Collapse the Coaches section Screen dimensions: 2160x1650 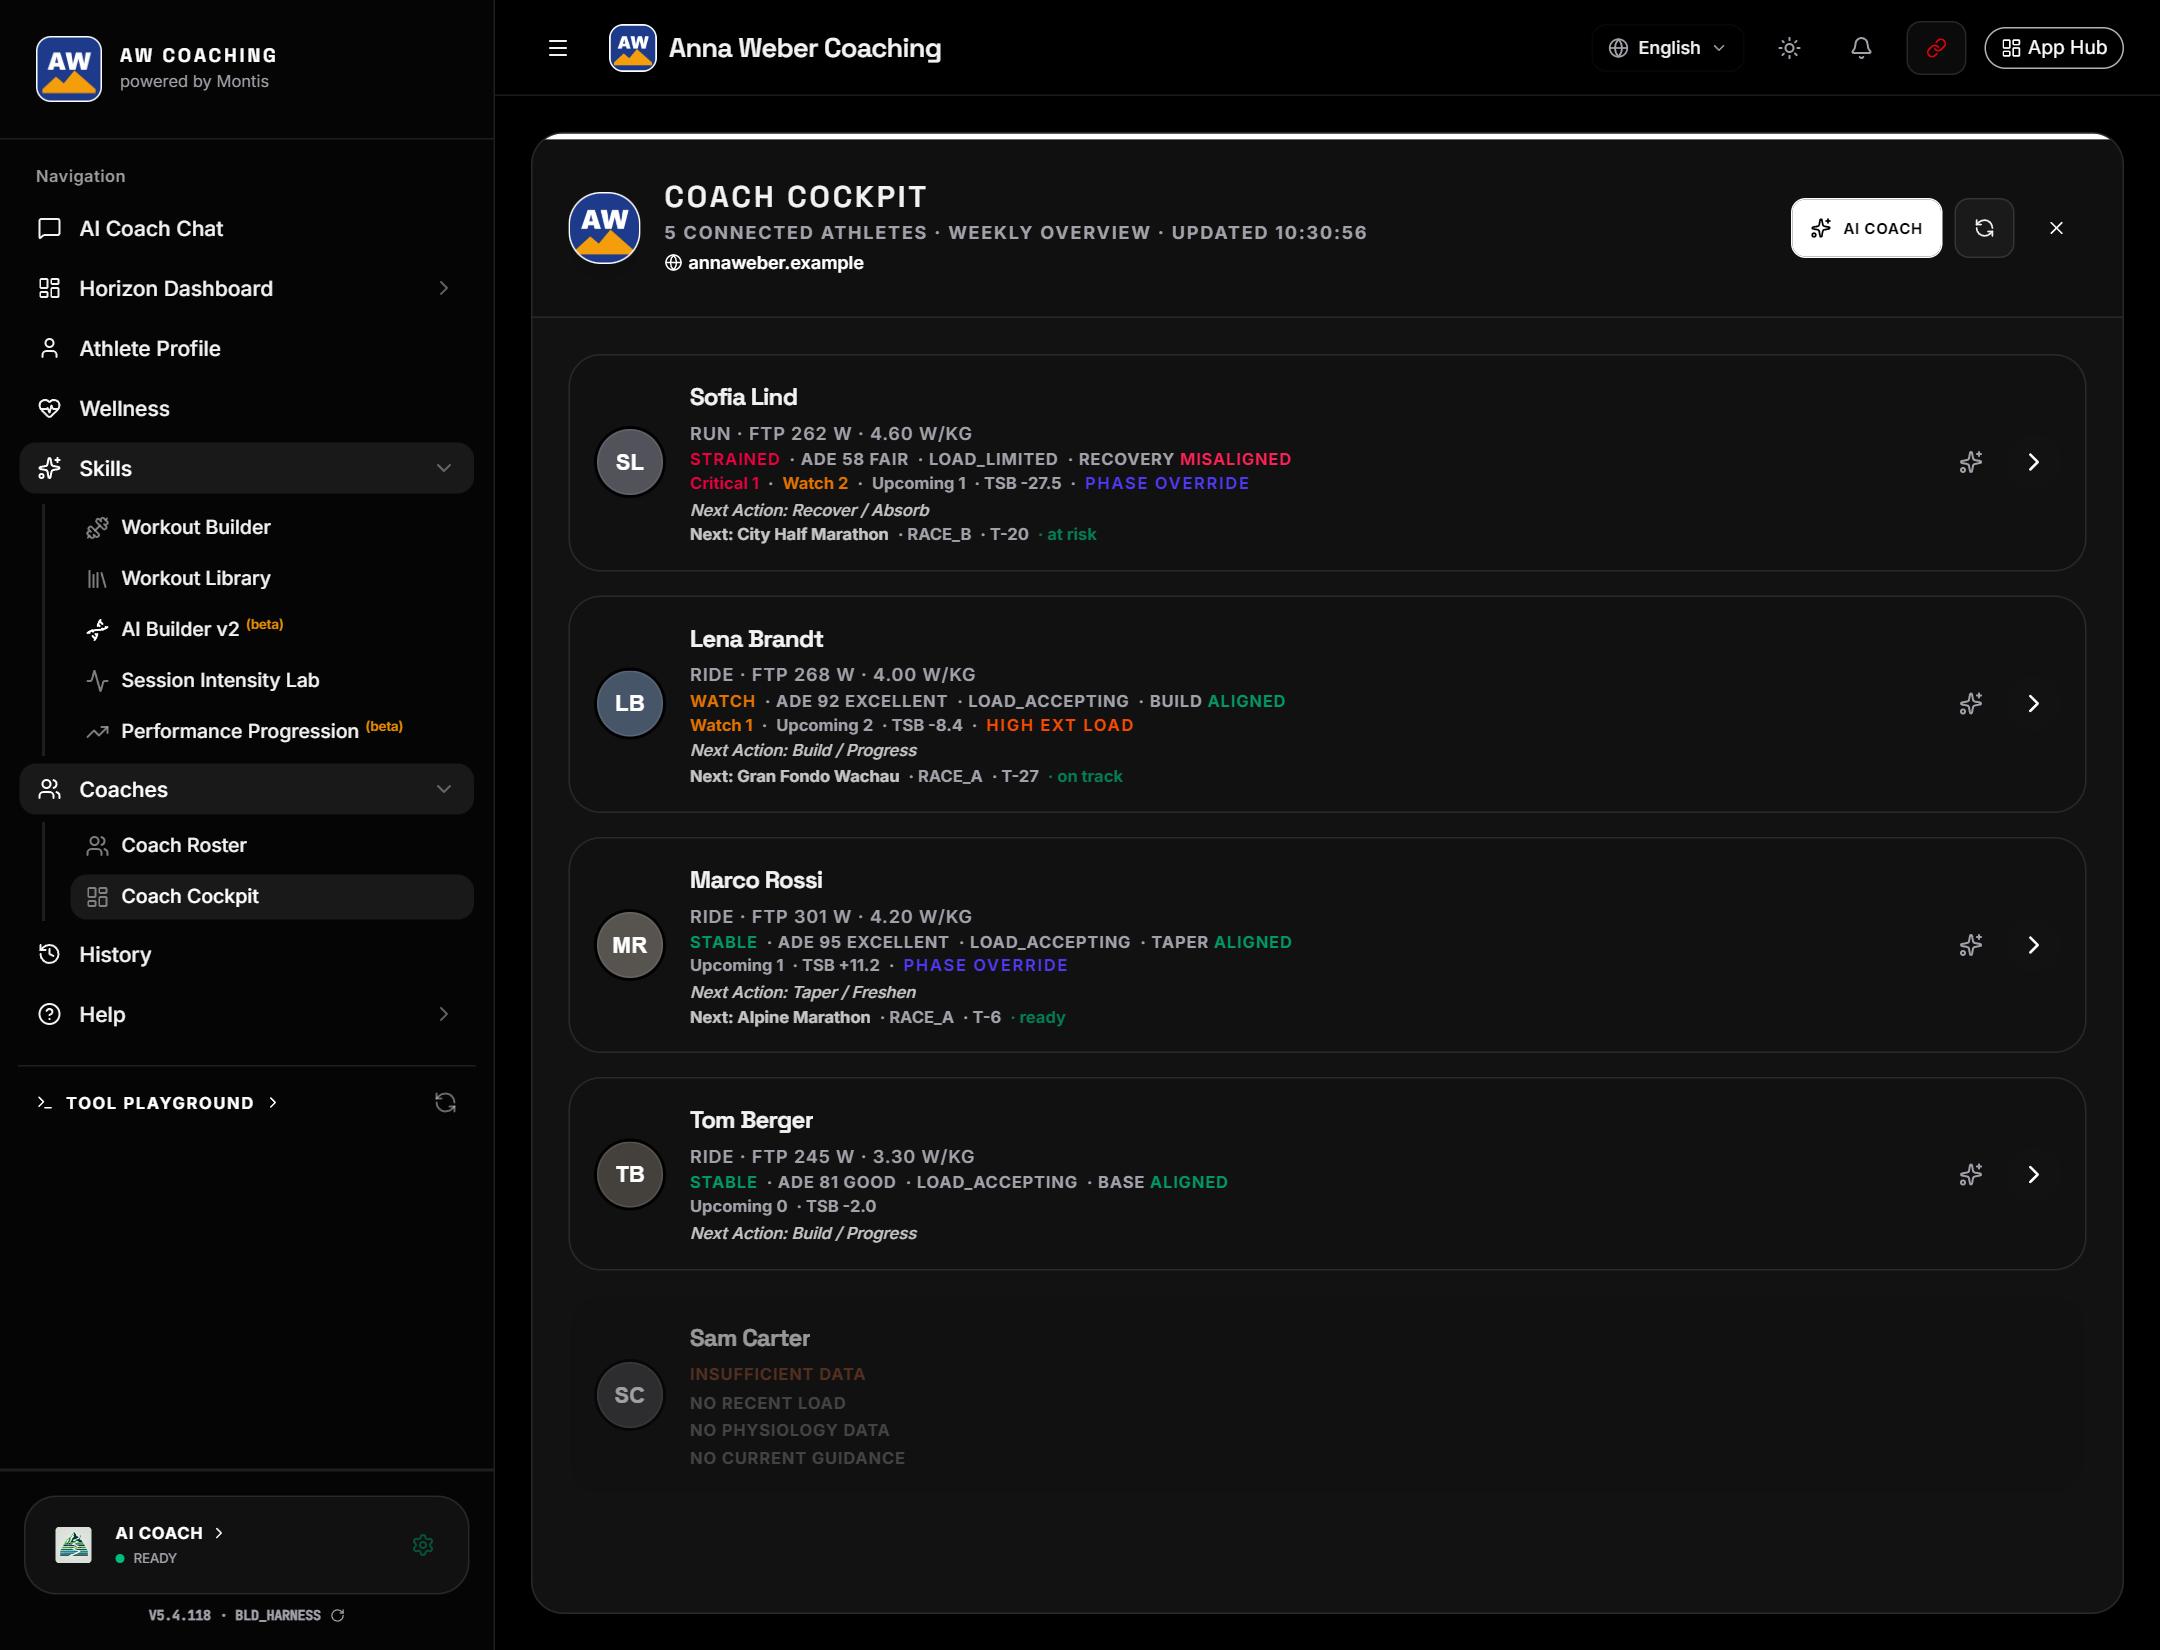point(246,789)
